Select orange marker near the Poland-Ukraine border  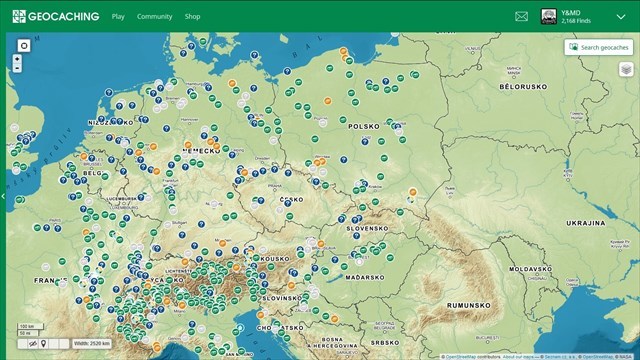point(413,192)
